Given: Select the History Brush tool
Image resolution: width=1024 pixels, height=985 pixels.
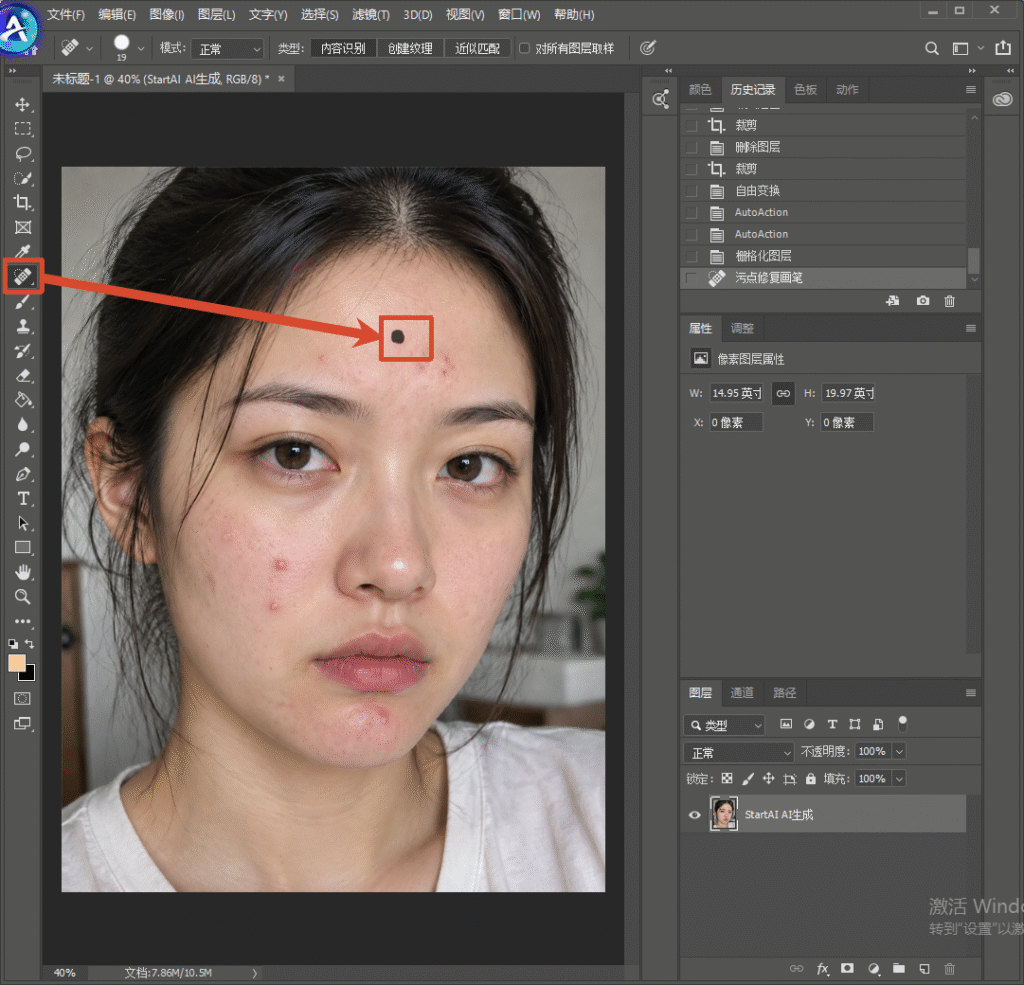Looking at the screenshot, I should [x=23, y=351].
